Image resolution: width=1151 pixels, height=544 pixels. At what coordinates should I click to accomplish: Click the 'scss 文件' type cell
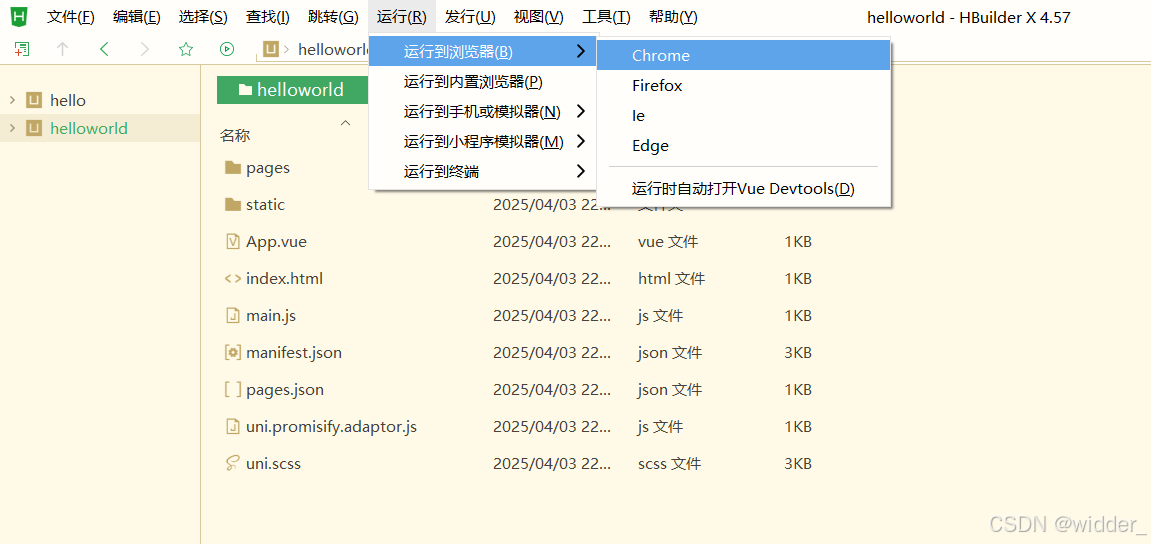669,463
